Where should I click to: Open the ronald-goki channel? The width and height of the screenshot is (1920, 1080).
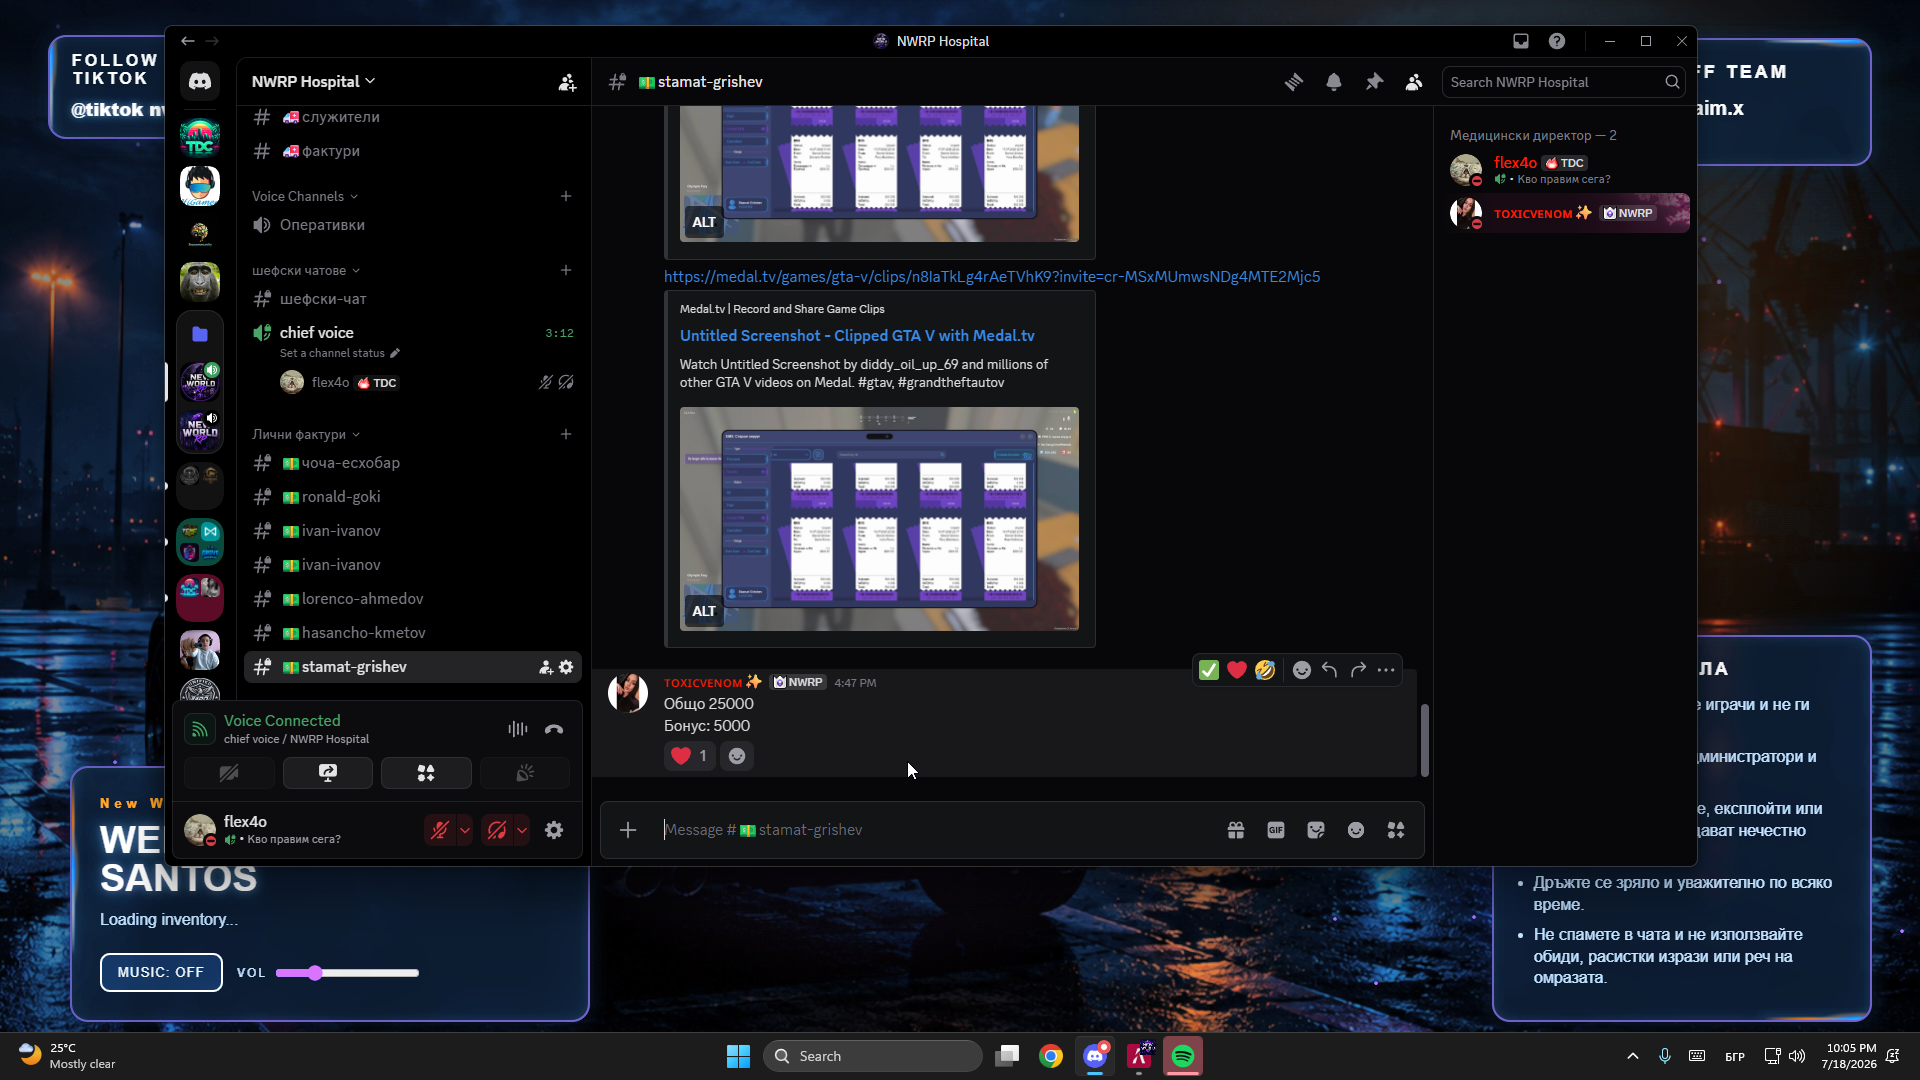[413, 497]
